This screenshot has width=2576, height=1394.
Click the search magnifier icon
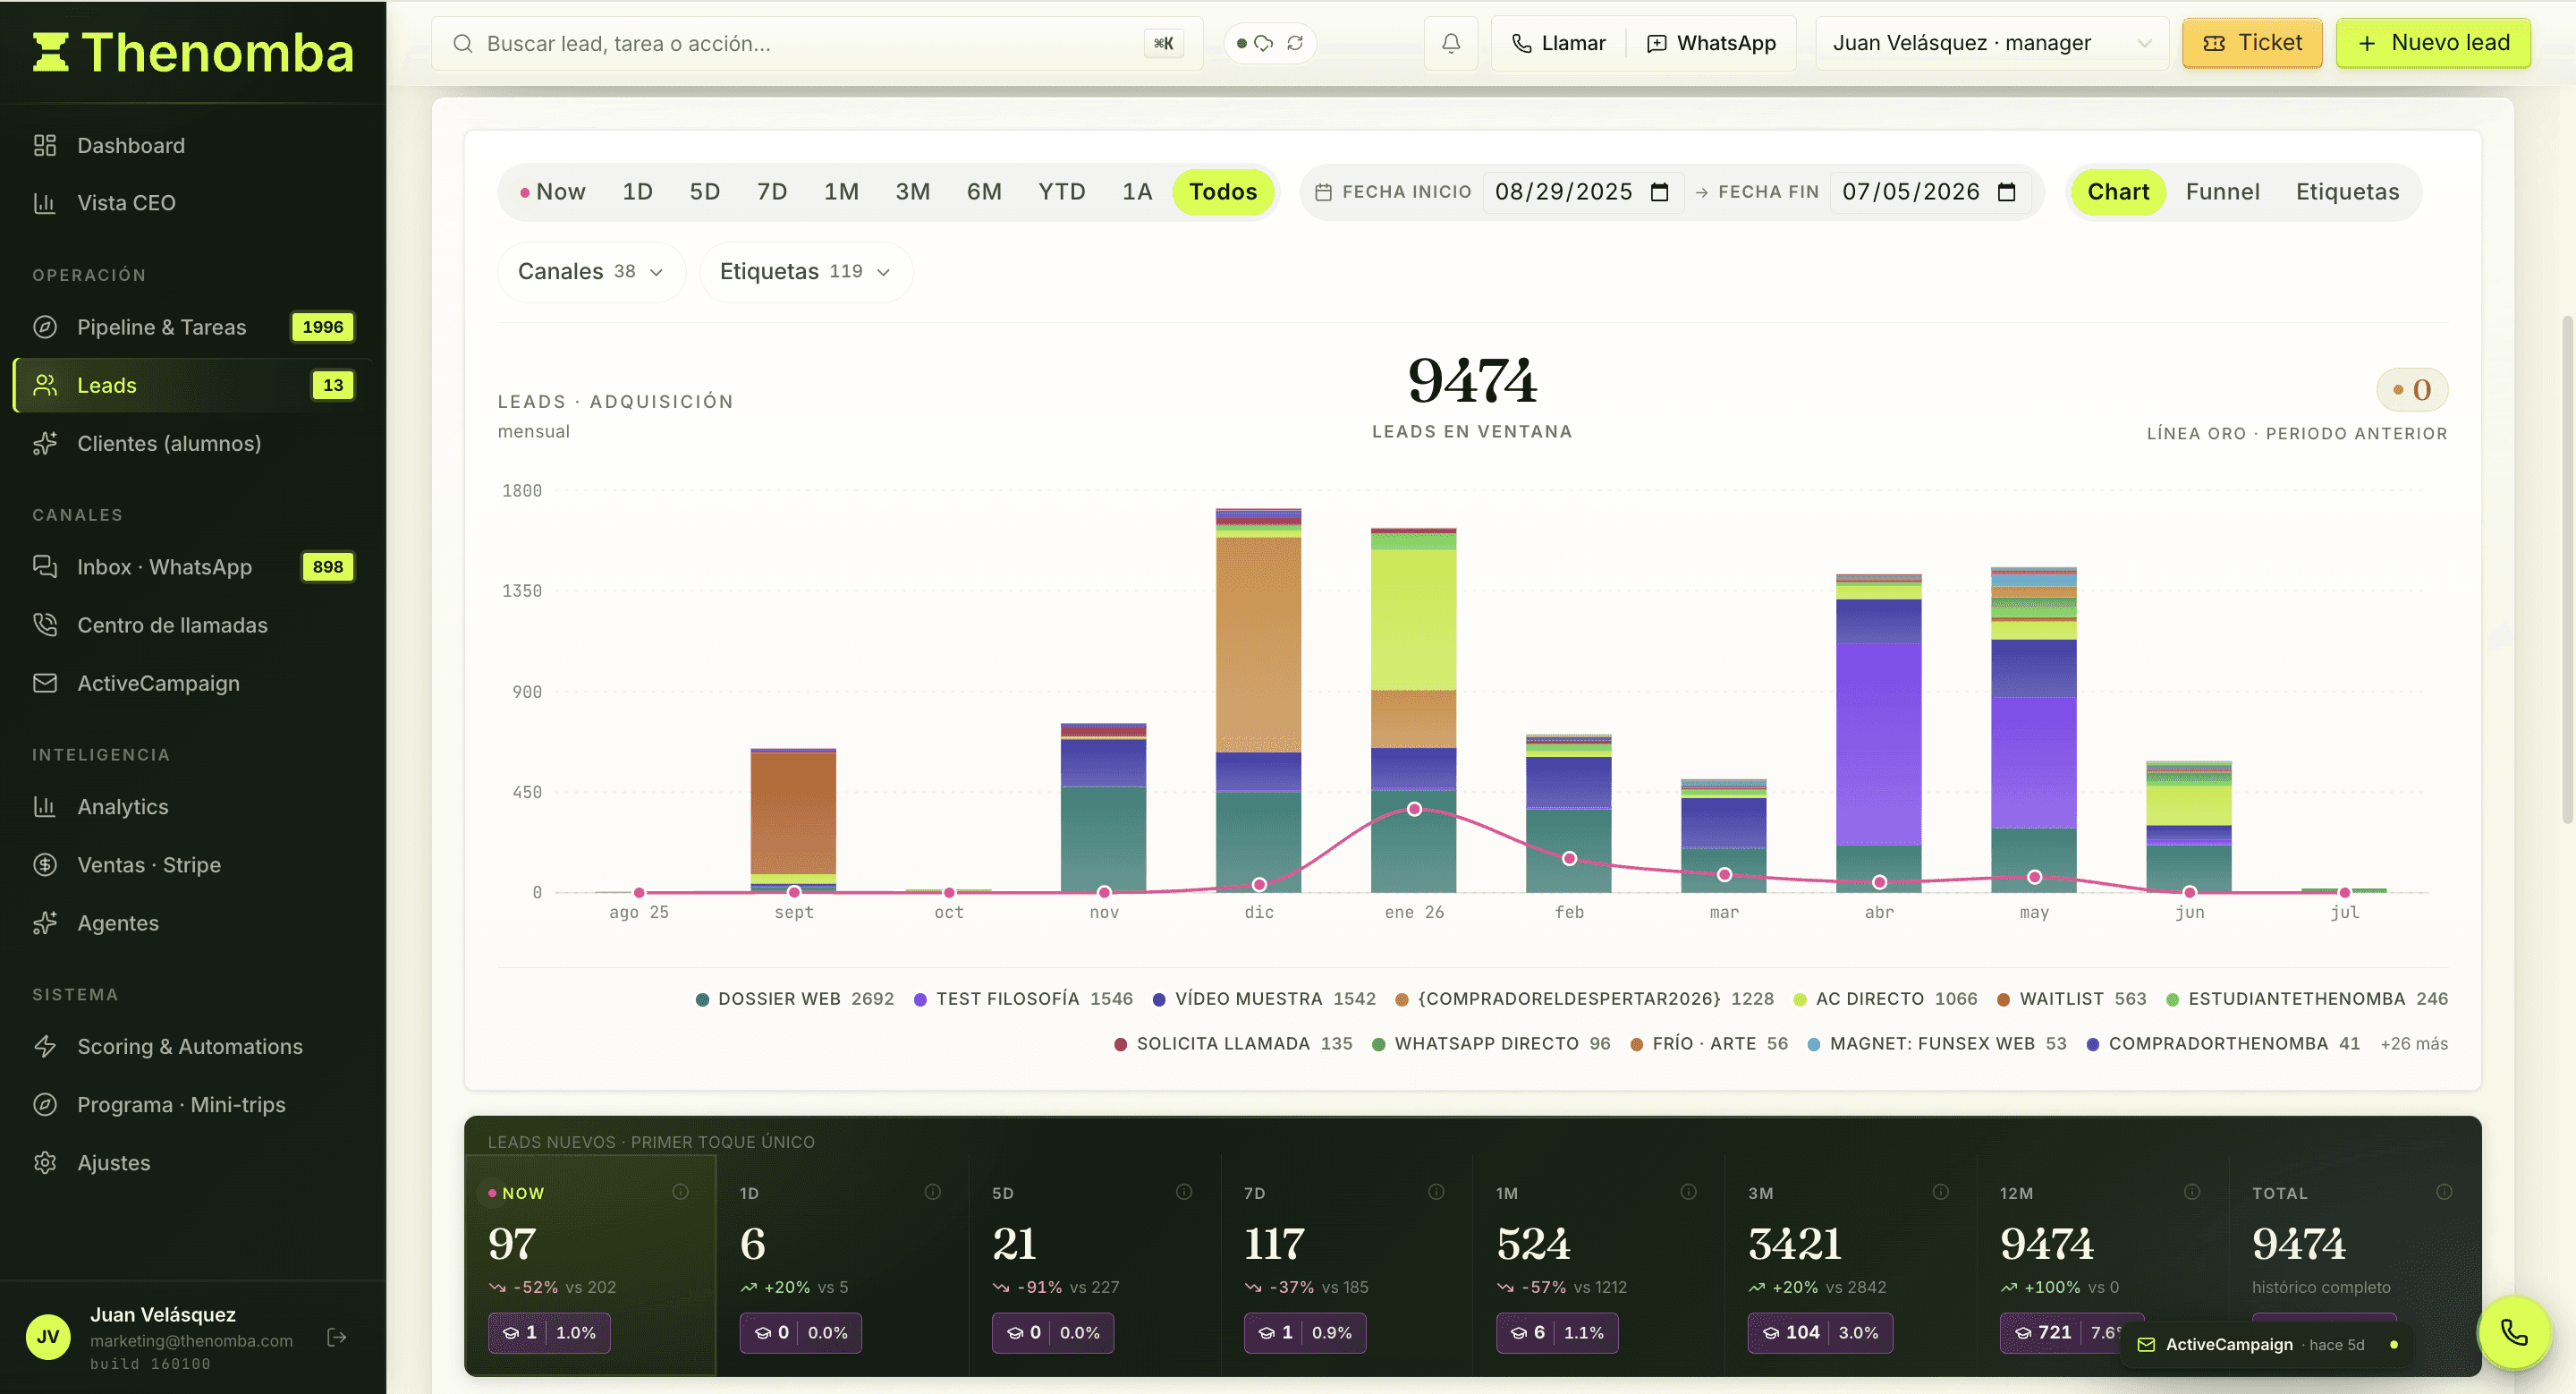[x=462, y=43]
